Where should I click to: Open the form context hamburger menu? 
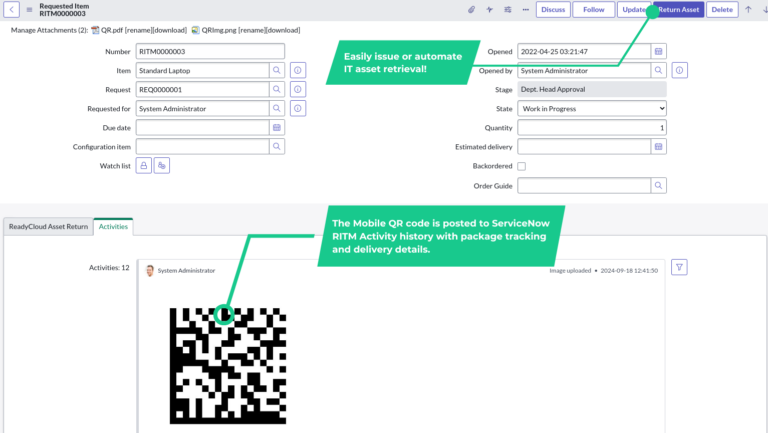coord(29,9)
